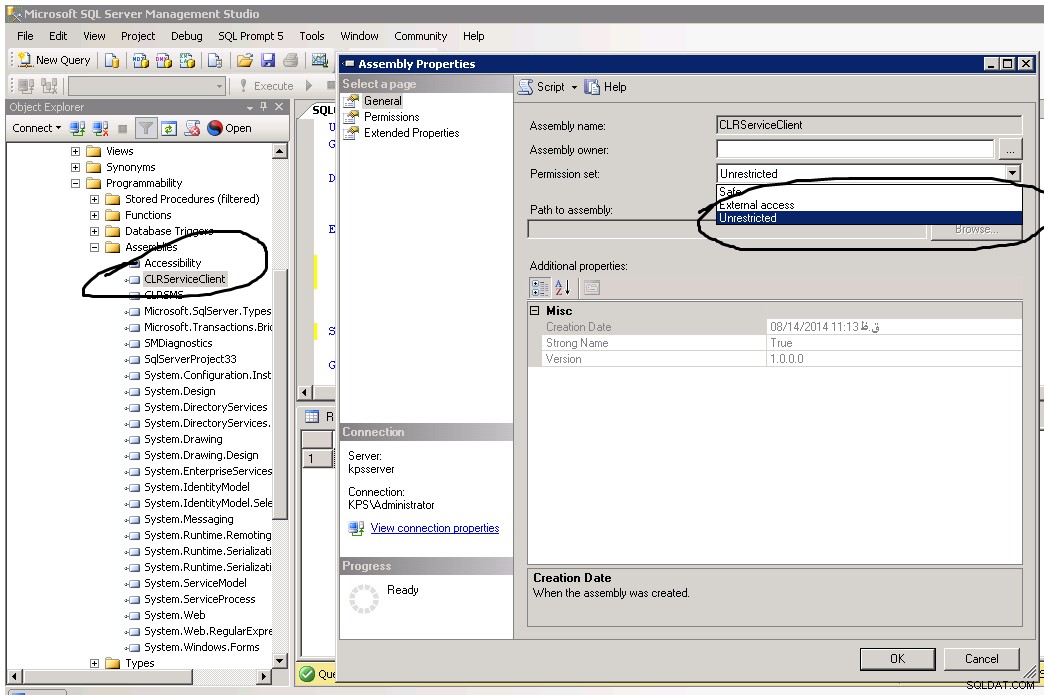1044x695 pixels.
Task: Expand the Types folder node
Action: 95,663
